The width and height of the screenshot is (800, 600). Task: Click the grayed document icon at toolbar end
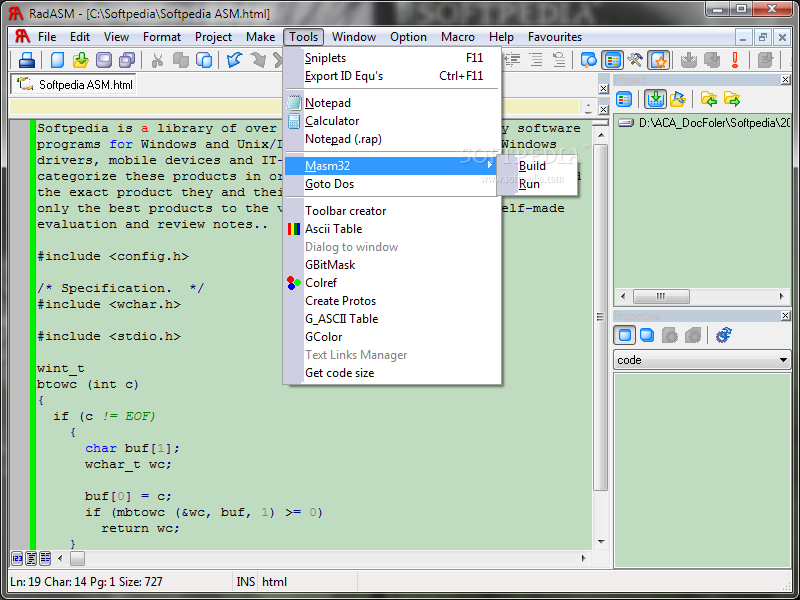765,60
